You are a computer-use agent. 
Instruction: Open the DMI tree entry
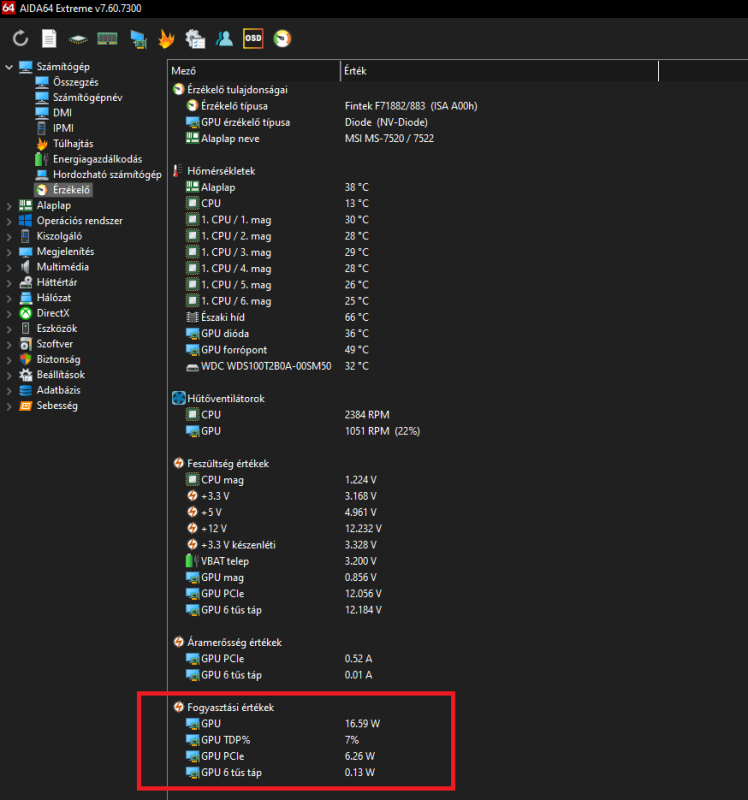(62, 113)
